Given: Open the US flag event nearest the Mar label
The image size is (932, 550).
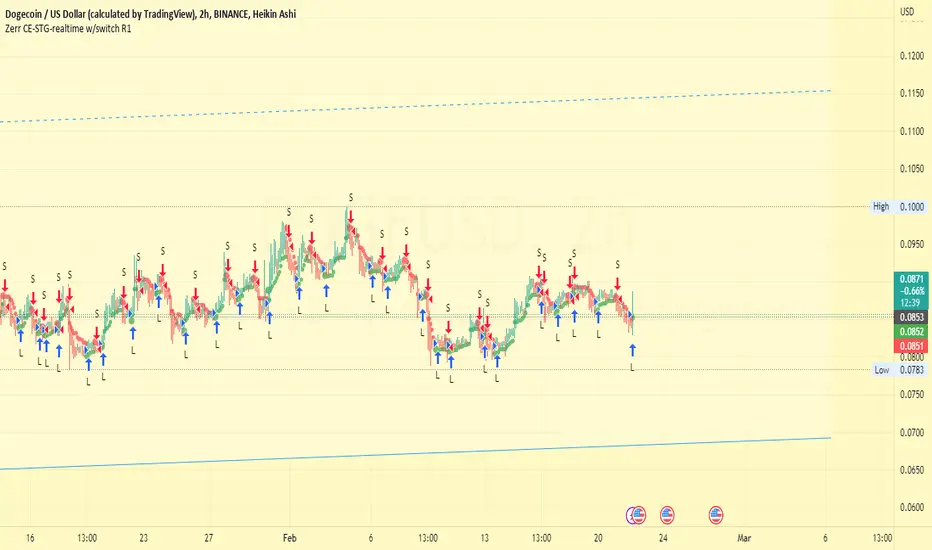Looking at the screenshot, I should (716, 515).
